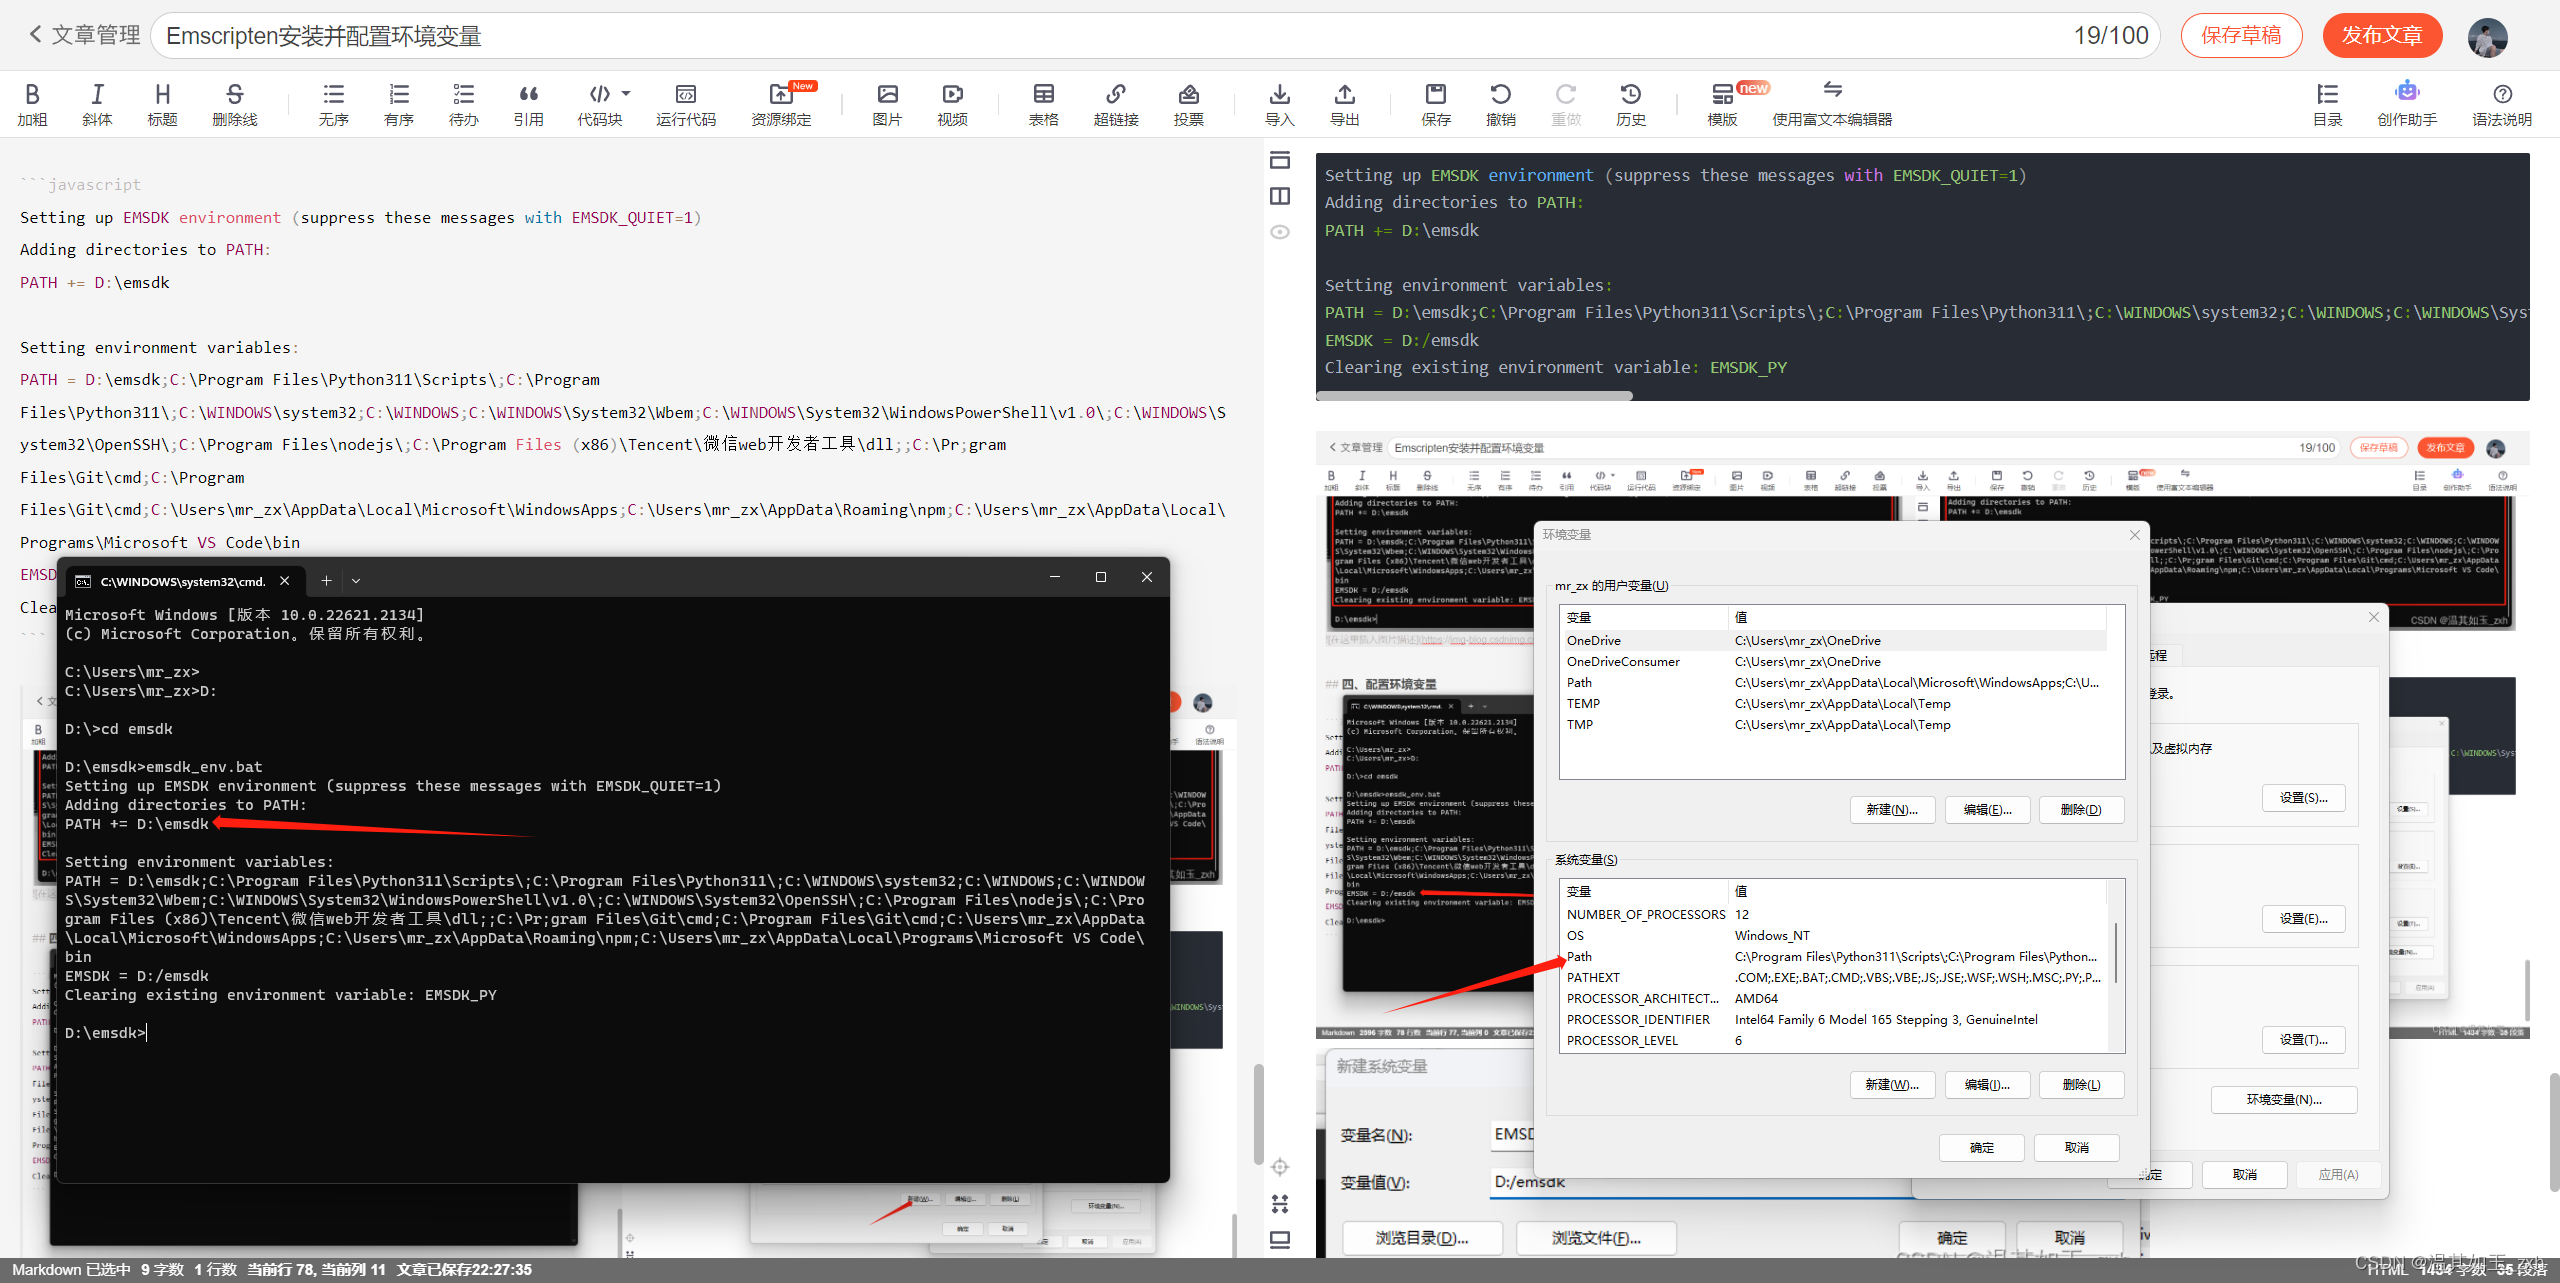Apply bold with the 加粗 tool
Viewport: 2560px width, 1283px height.
coord(32,104)
